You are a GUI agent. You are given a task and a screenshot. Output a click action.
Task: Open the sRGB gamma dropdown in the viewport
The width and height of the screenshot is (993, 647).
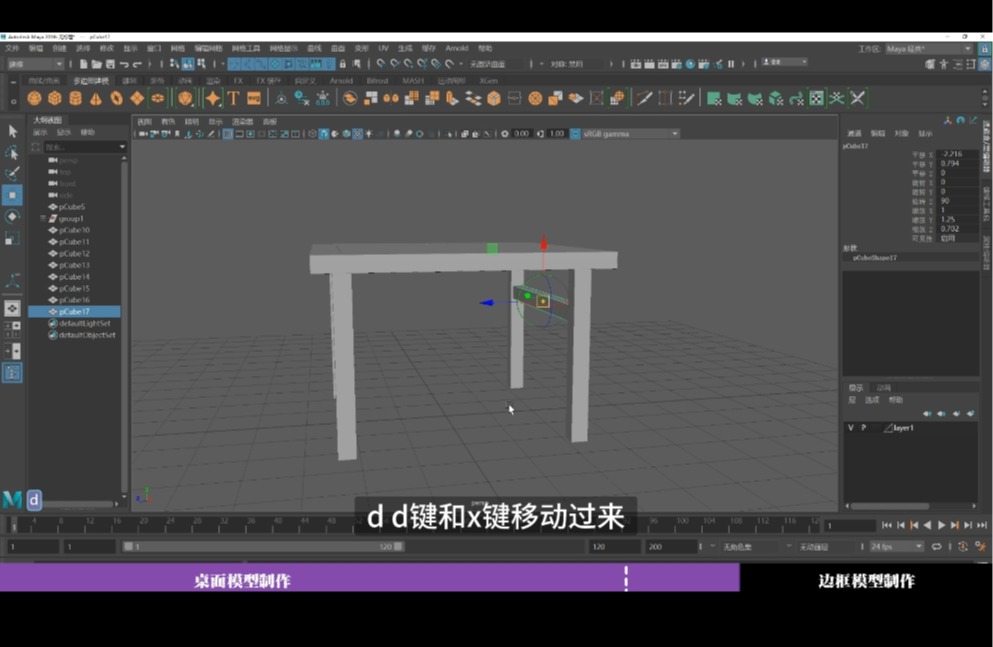[625, 133]
